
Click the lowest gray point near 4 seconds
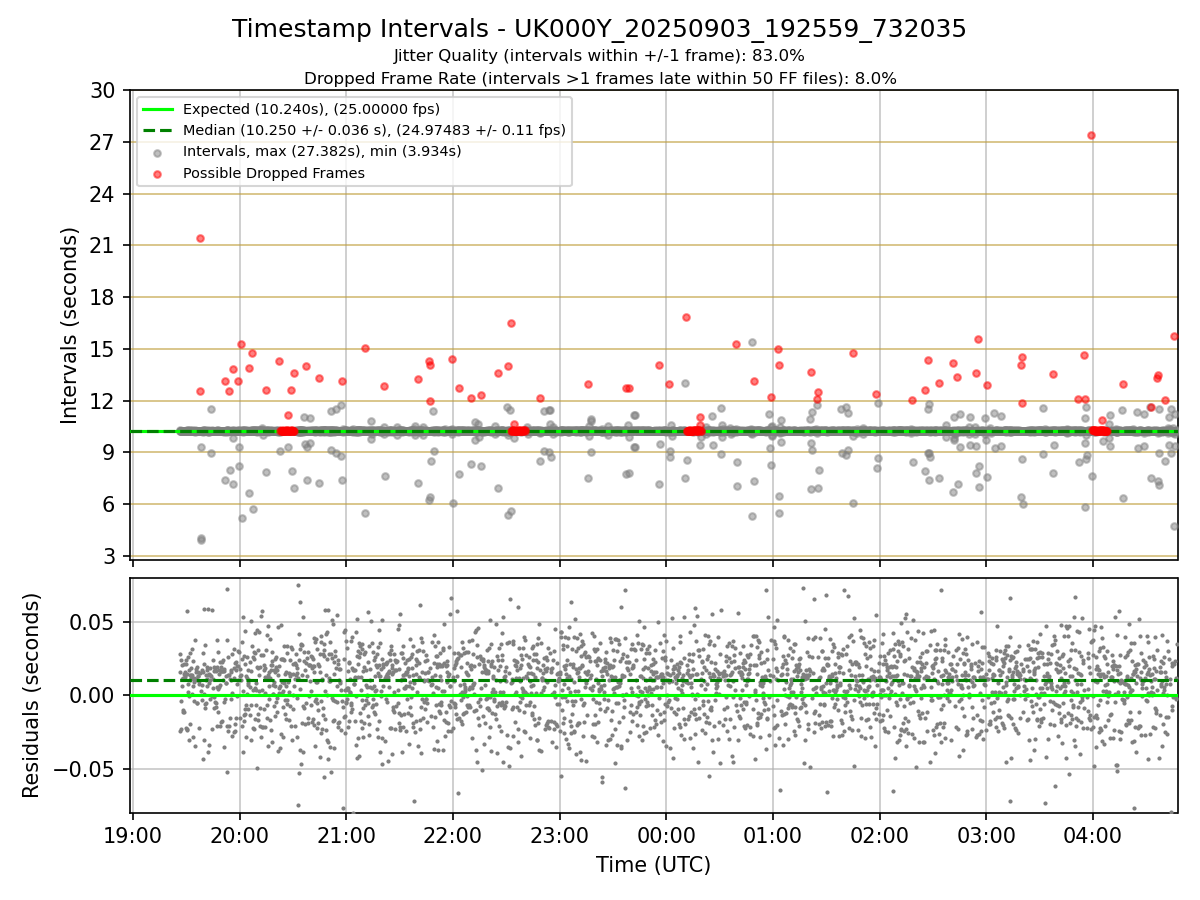(201, 540)
